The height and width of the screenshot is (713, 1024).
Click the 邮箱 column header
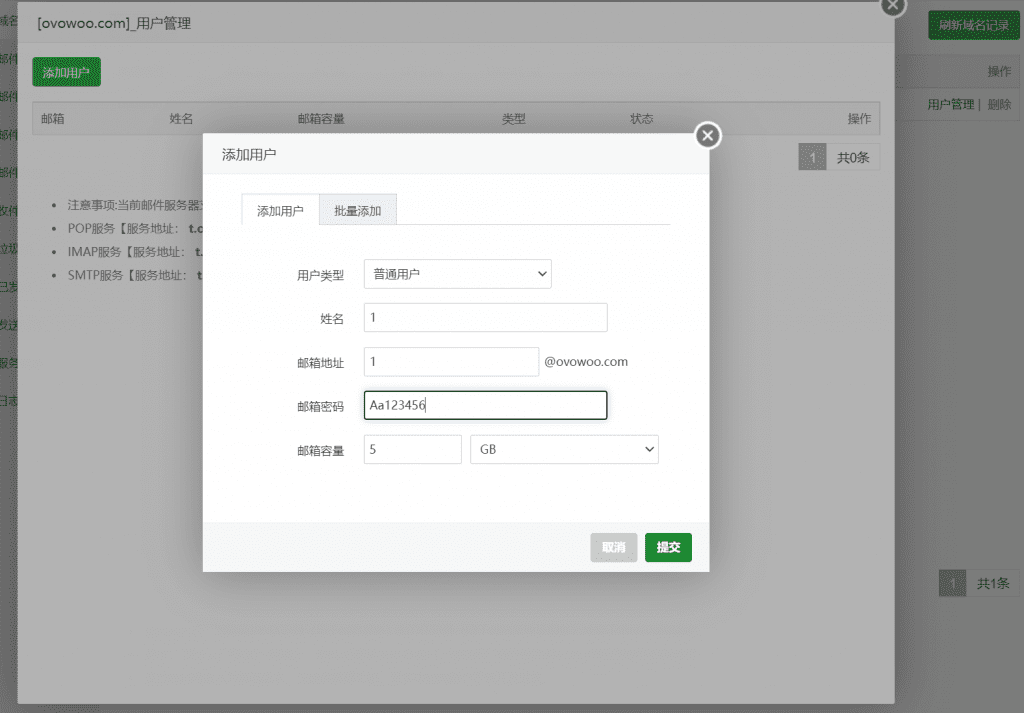point(52,118)
